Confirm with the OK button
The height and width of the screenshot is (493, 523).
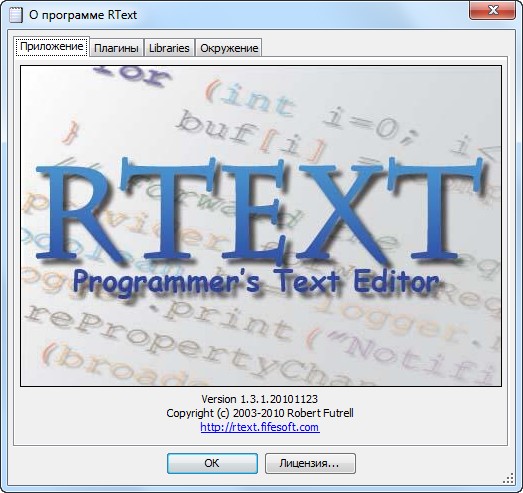(x=212, y=463)
